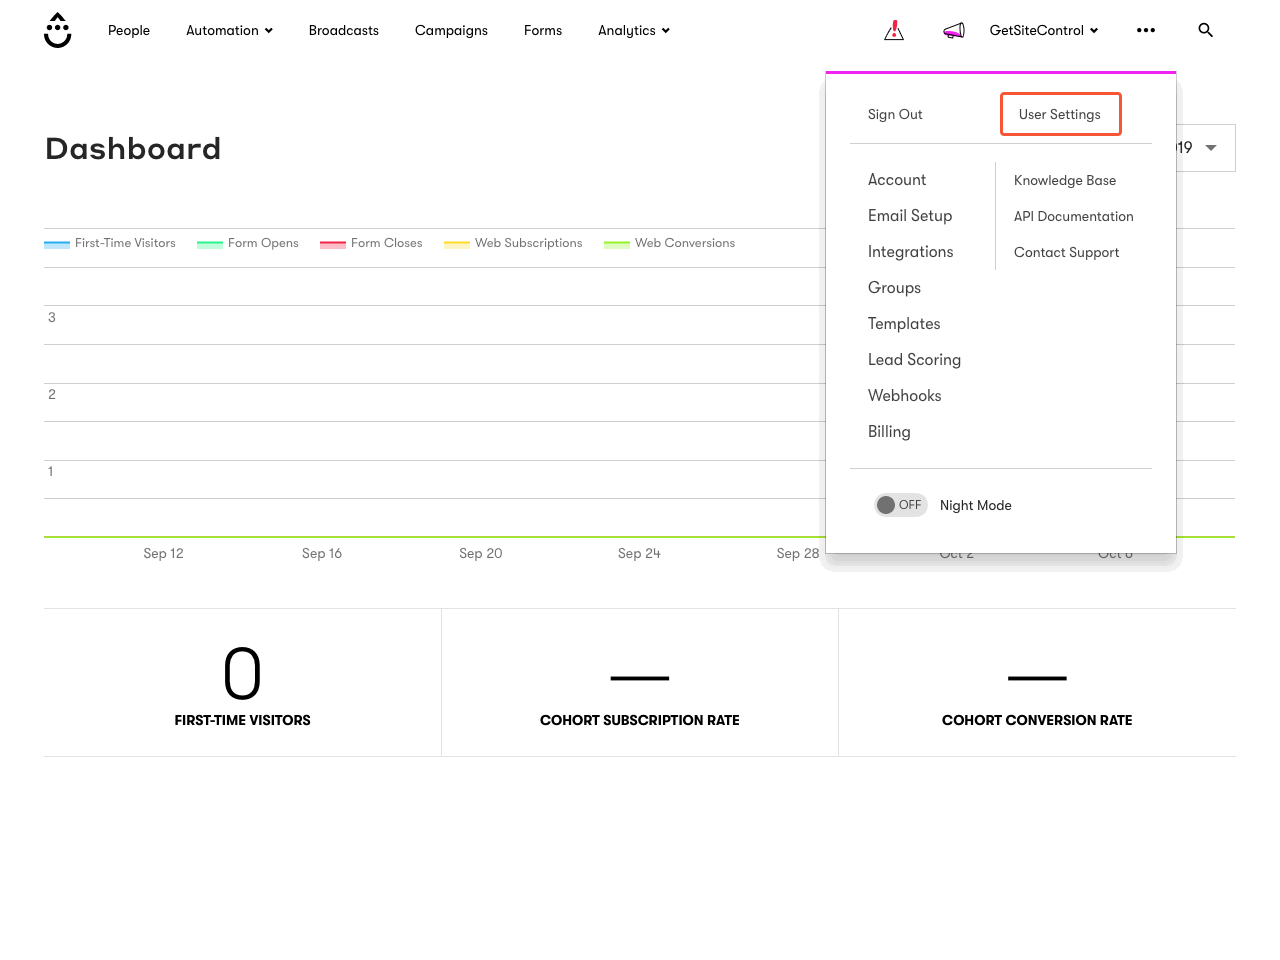The image size is (1280, 960).
Task: Expand the Automation dropdown menu
Action: pos(229,31)
